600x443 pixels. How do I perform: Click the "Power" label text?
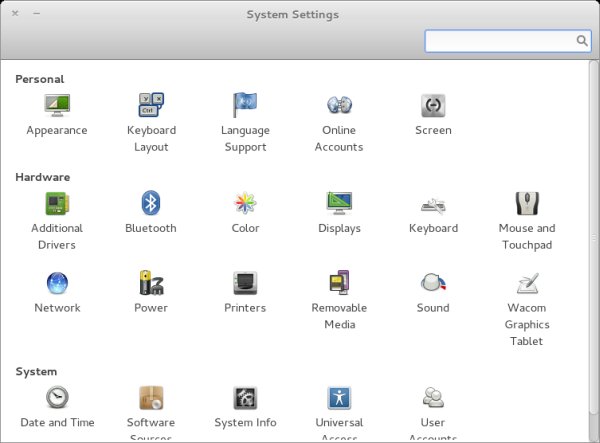[151, 308]
